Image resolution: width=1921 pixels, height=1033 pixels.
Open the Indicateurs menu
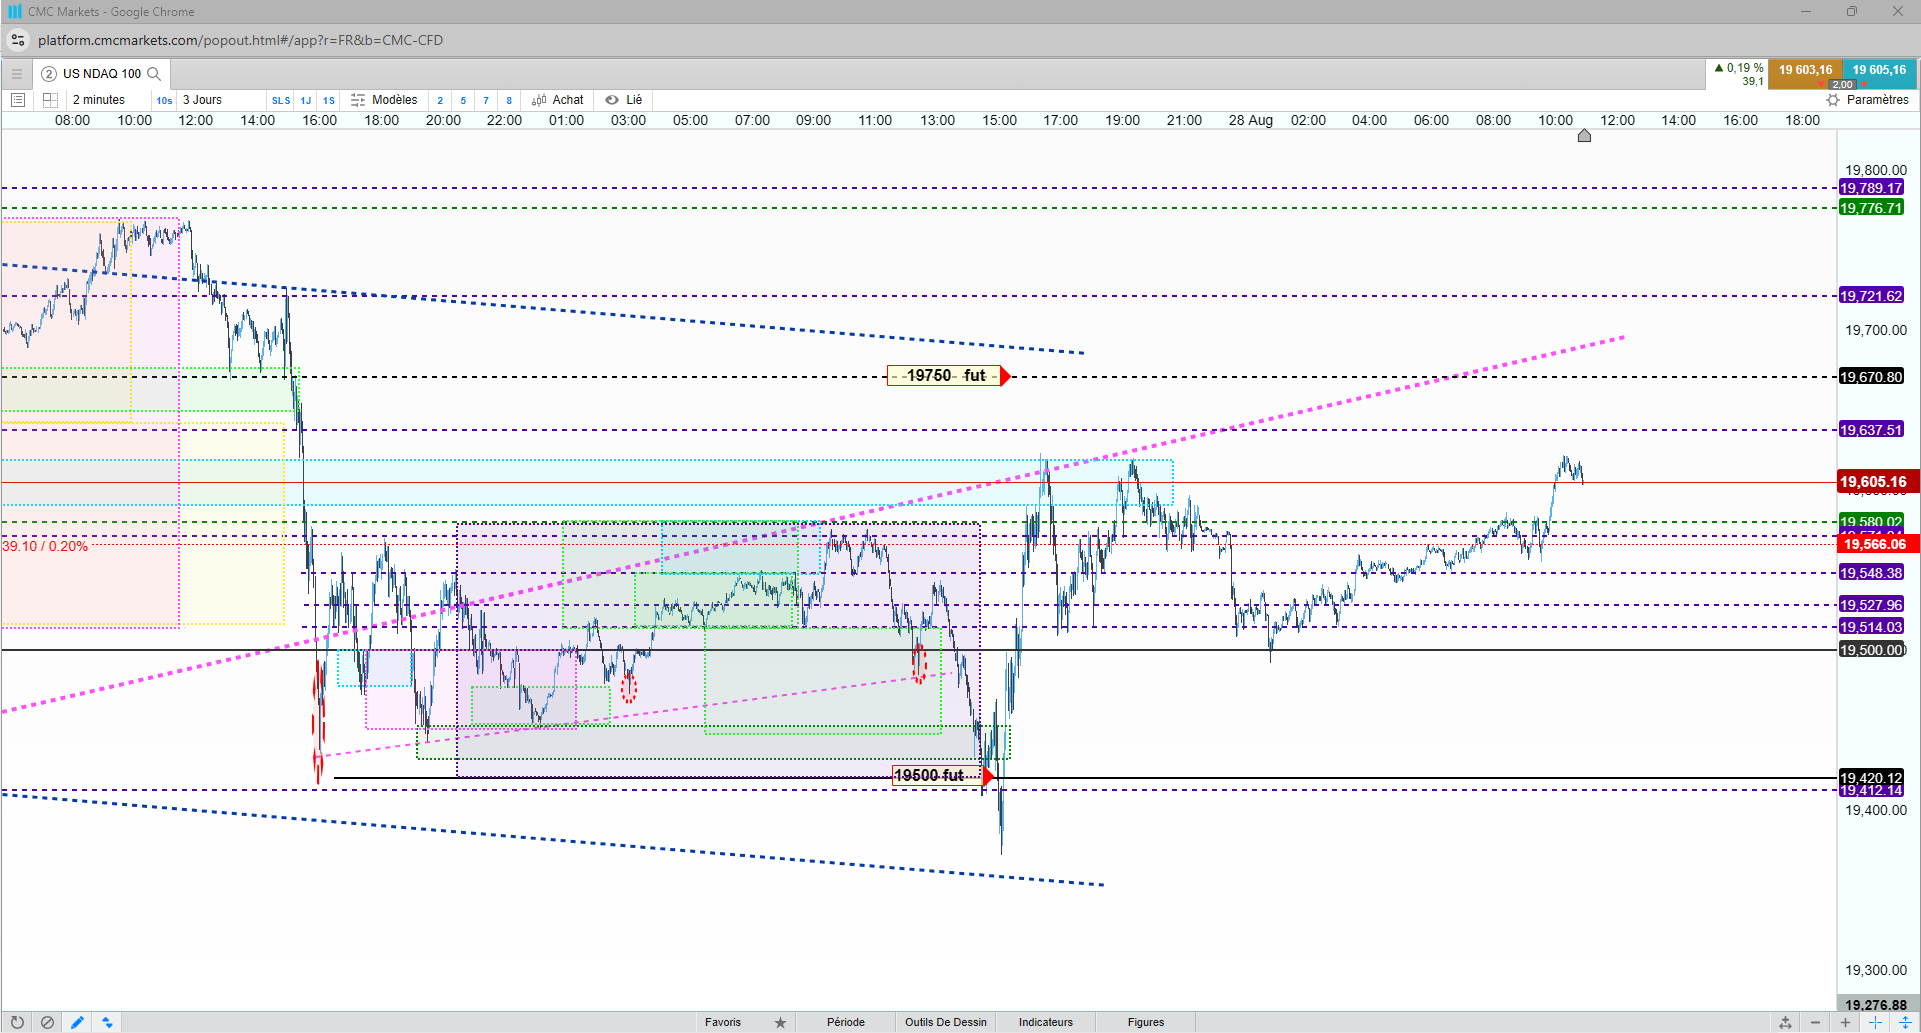[x=1046, y=1022]
